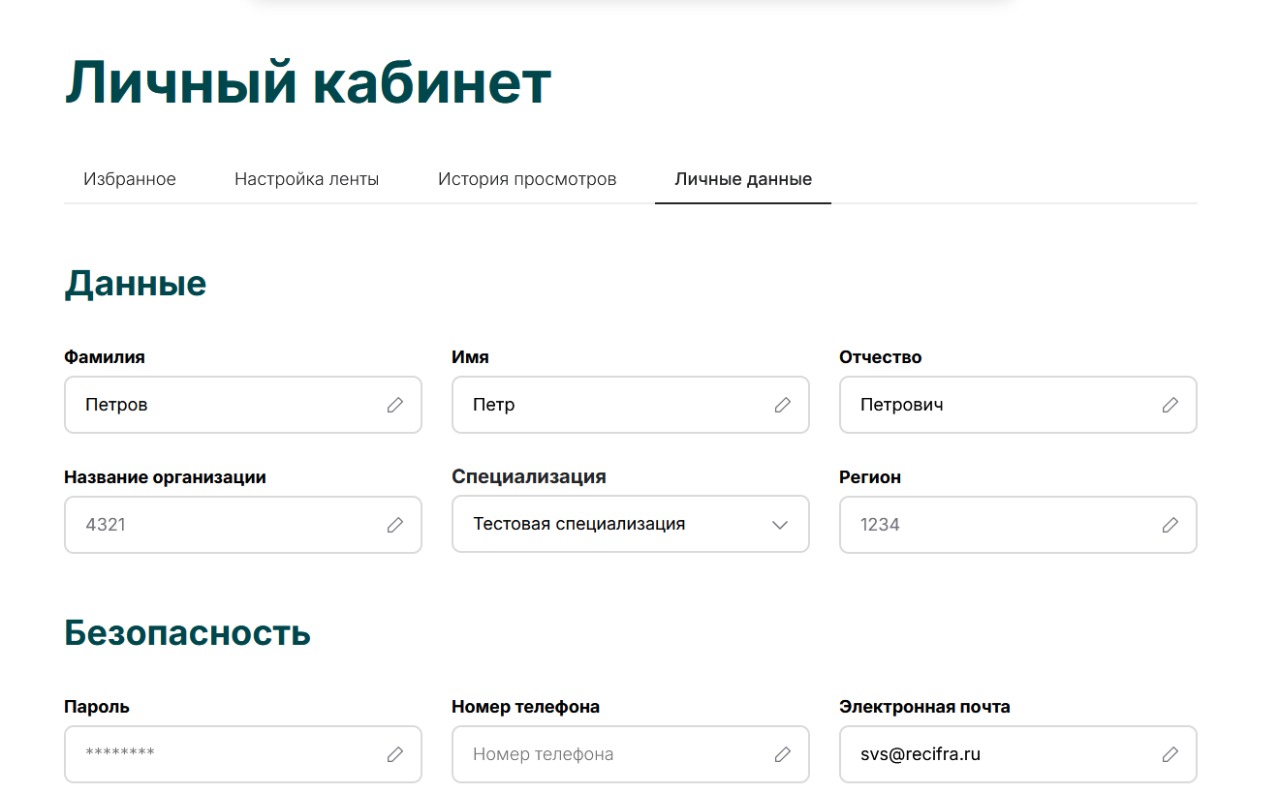Switch to the Личные данные tab
The height and width of the screenshot is (793, 1280).
(743, 178)
